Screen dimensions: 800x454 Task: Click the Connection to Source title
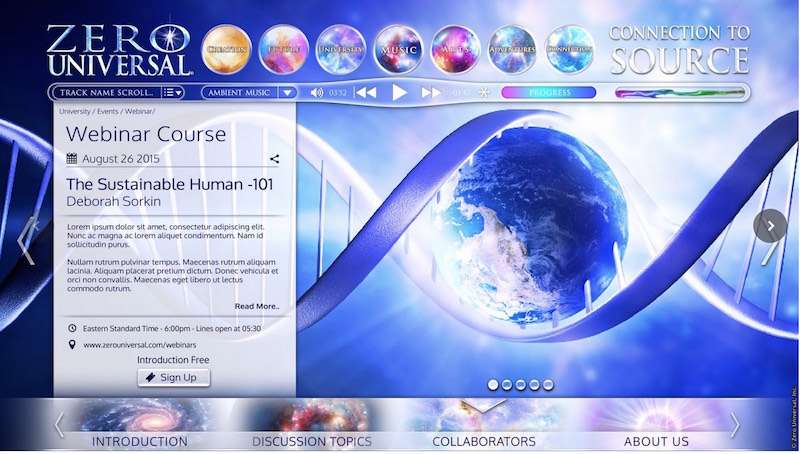point(680,49)
